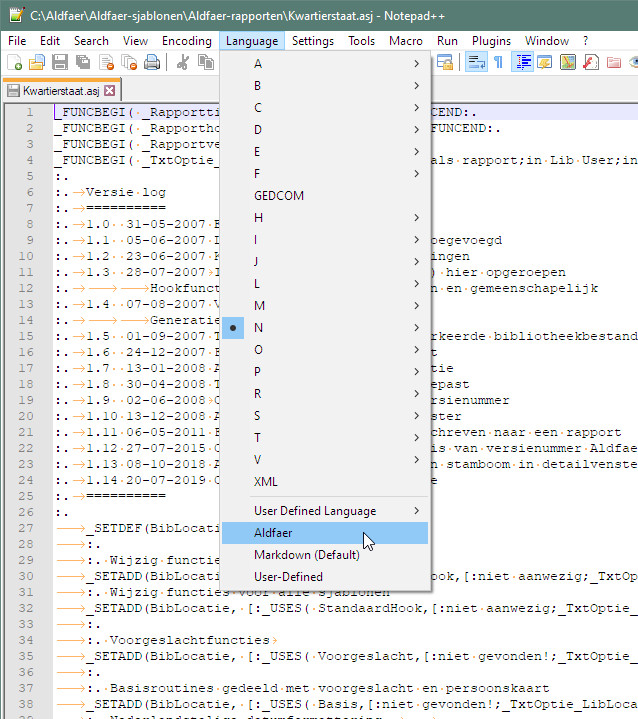
Task: Open the File menu
Action: 17,41
